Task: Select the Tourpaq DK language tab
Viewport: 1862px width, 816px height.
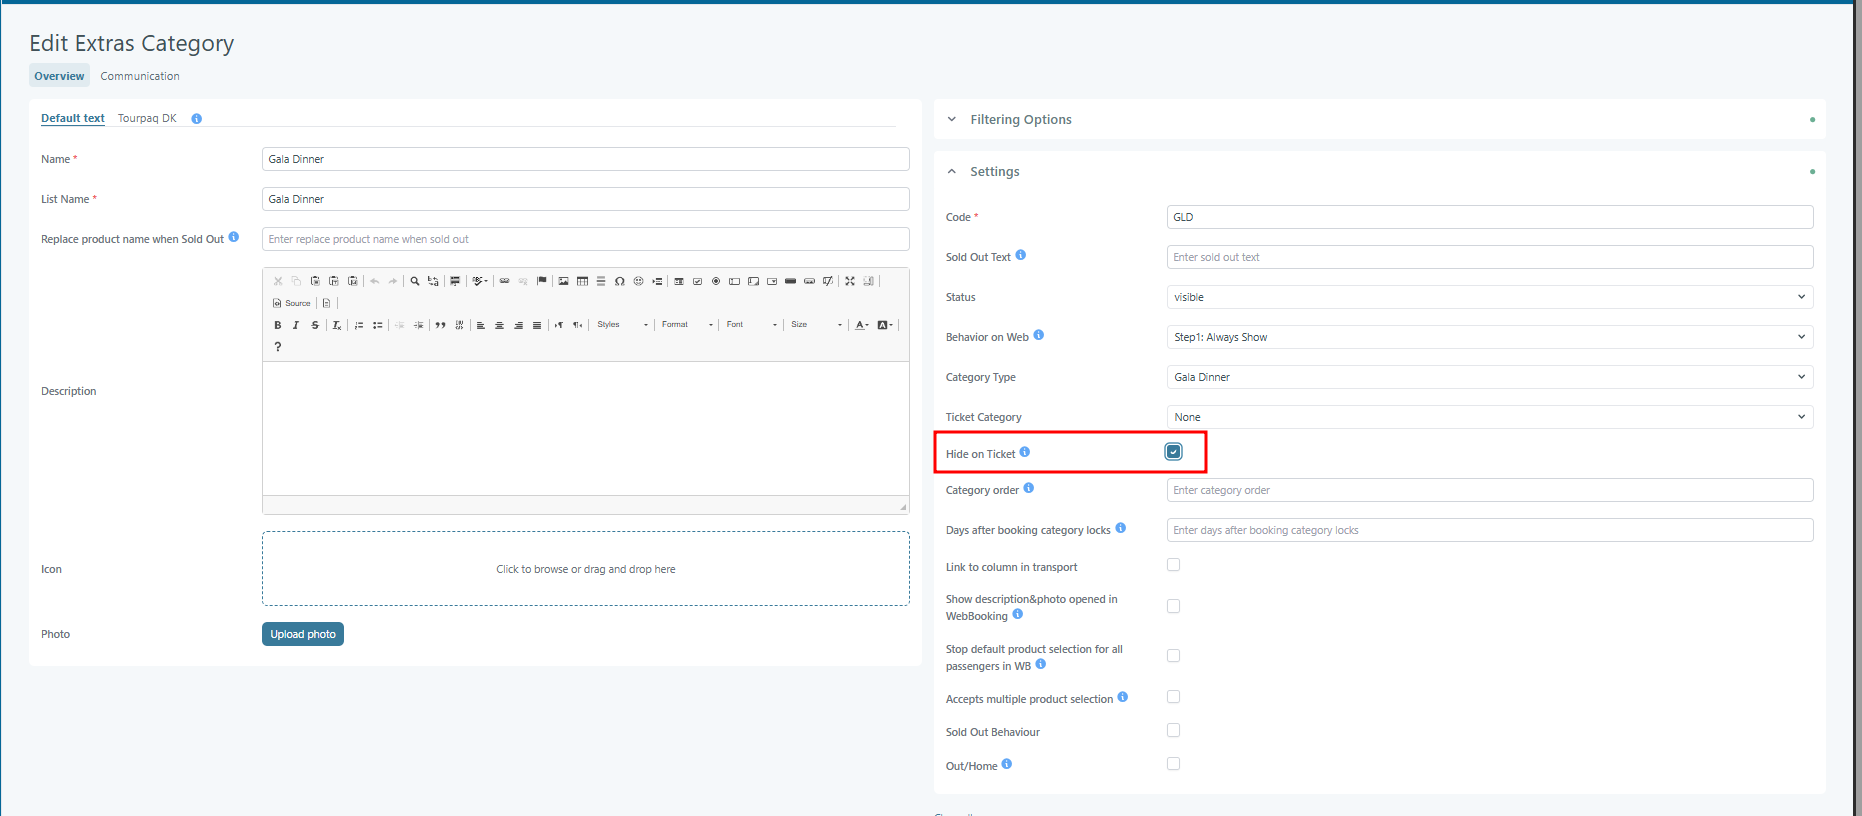Action: (147, 118)
